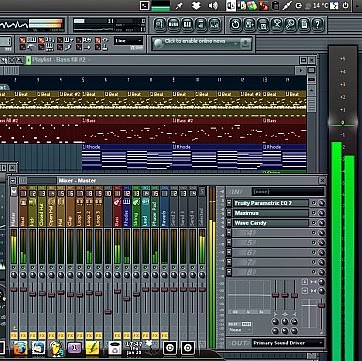Open the FX button on Kick track
This screenshot has width=362, height=361.
(x=32, y=335)
